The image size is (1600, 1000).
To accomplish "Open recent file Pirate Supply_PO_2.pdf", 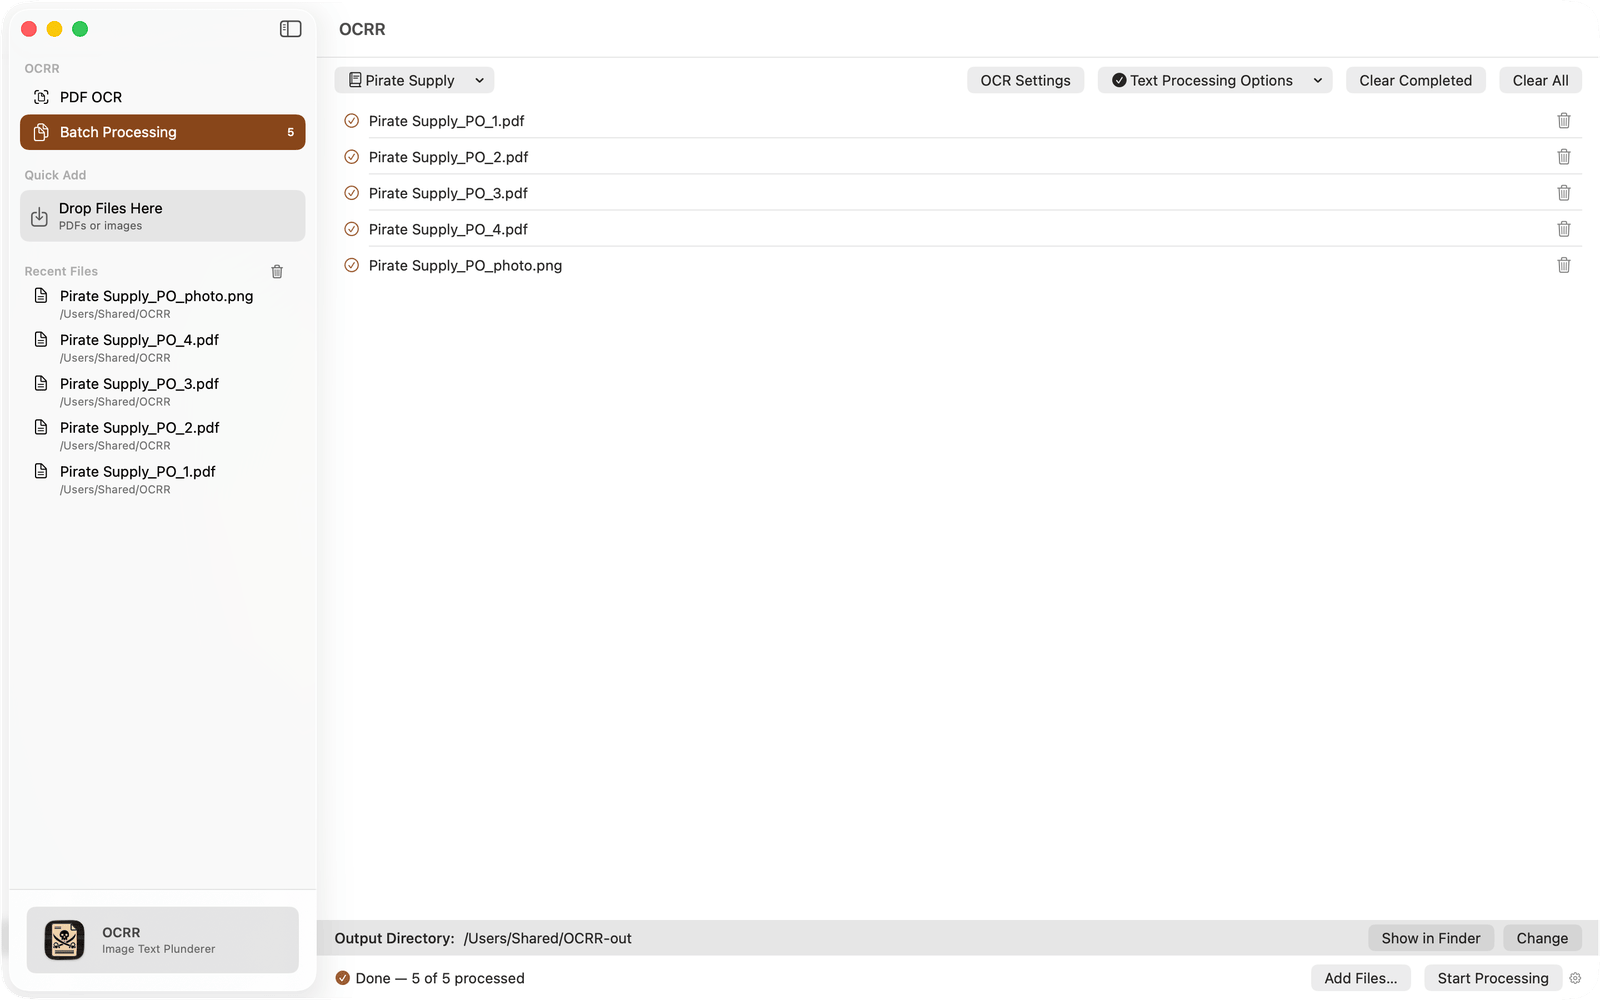I will (x=162, y=436).
